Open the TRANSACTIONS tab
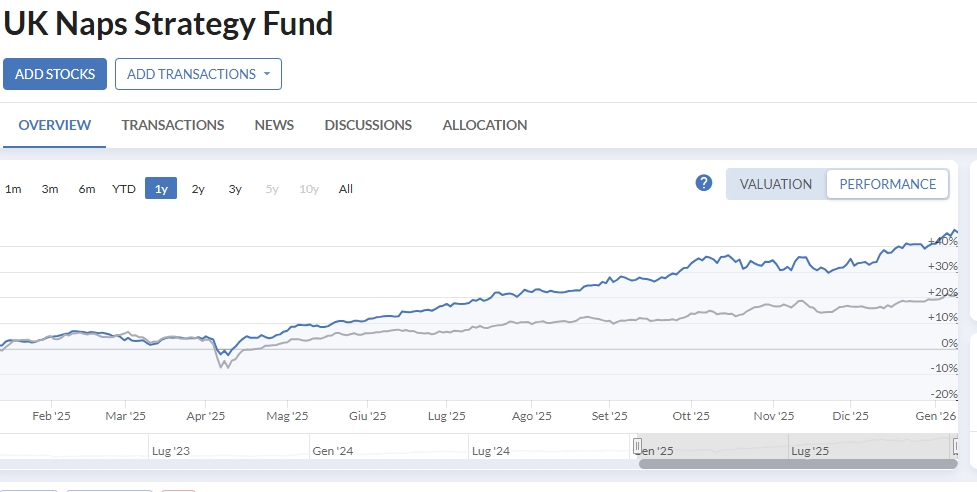The image size is (977, 492). tap(173, 125)
